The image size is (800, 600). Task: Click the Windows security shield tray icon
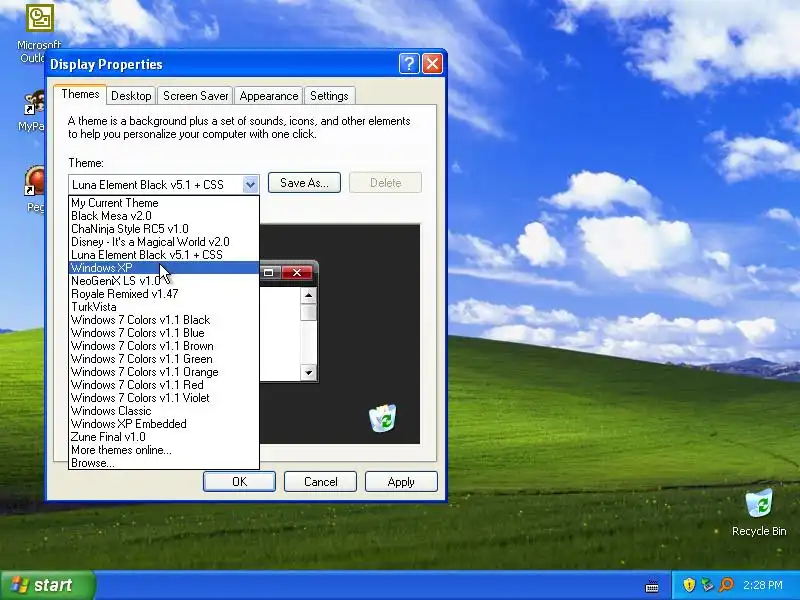click(x=689, y=585)
